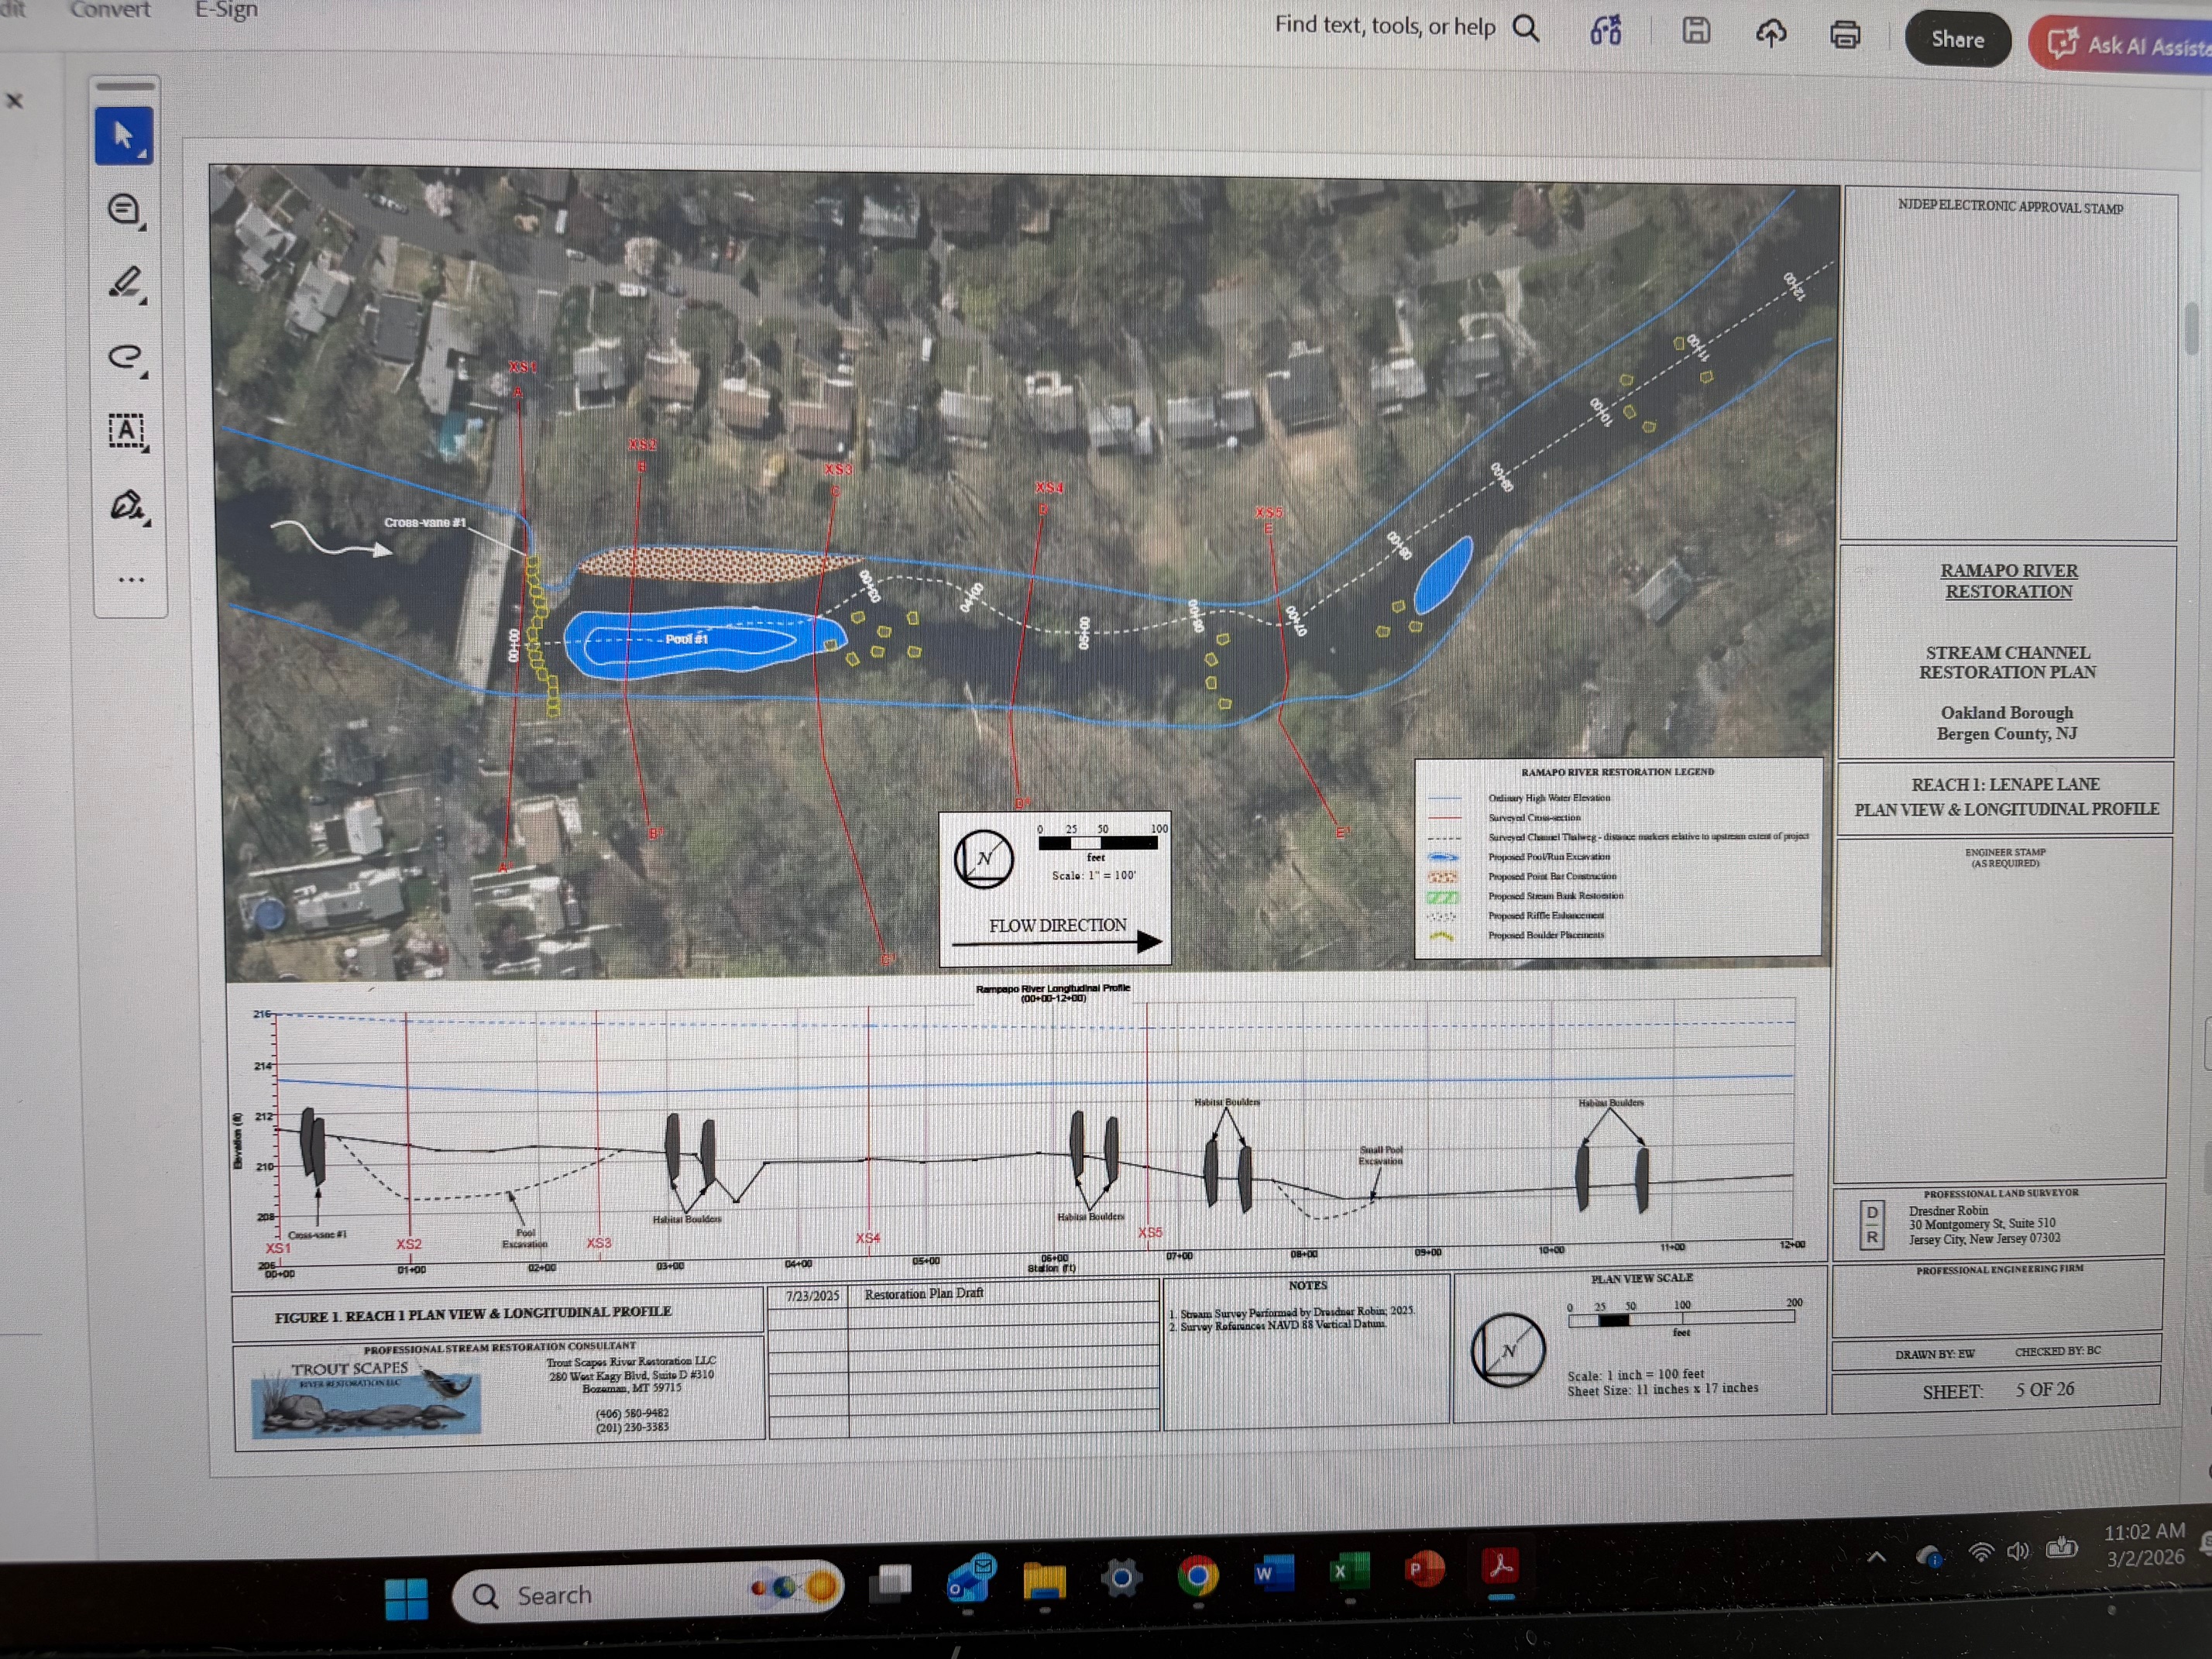Expand hidden system tray icons chevron
Image resolution: width=2212 pixels, height=1659 pixels.
[x=1876, y=1556]
